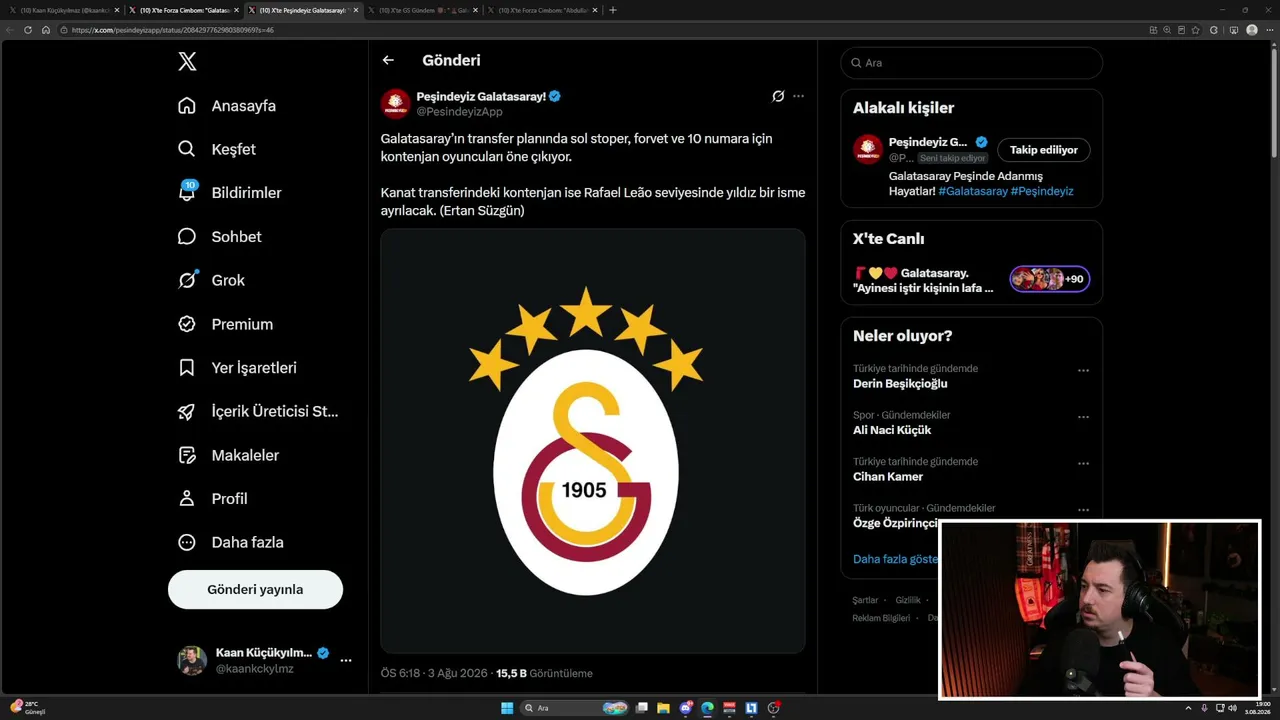
Task: Open Makaleler articles
Action: (x=228, y=455)
